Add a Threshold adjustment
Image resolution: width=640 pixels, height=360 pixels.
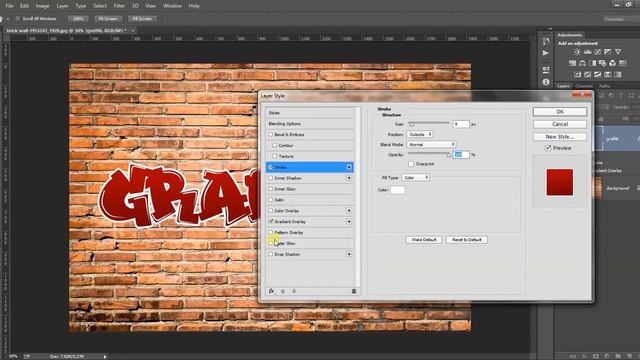[598, 74]
